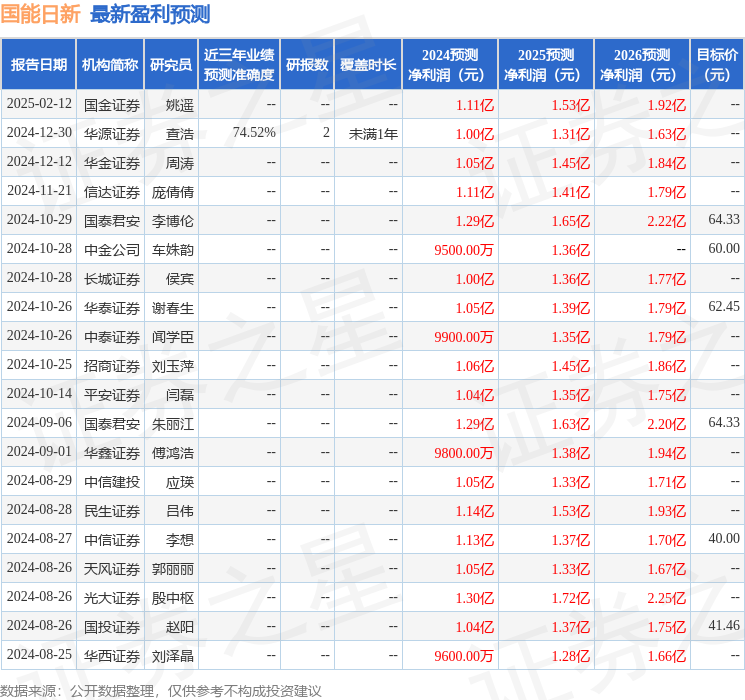Viewport: 745px width, 700px height.
Task: Click the 研究员 column header
Action: (171, 65)
